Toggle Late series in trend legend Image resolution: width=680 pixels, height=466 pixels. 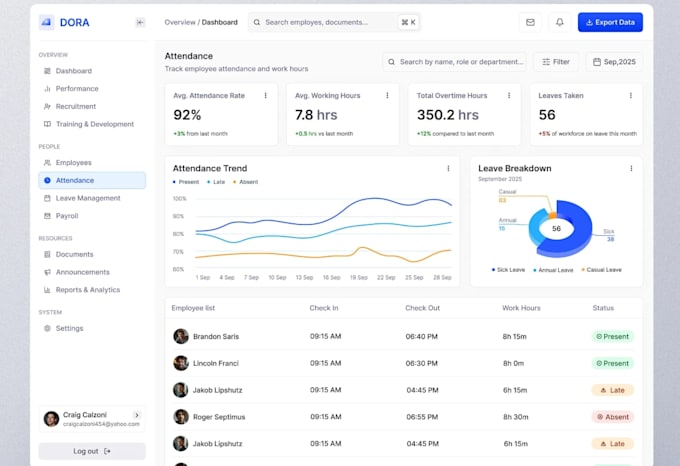(x=216, y=182)
